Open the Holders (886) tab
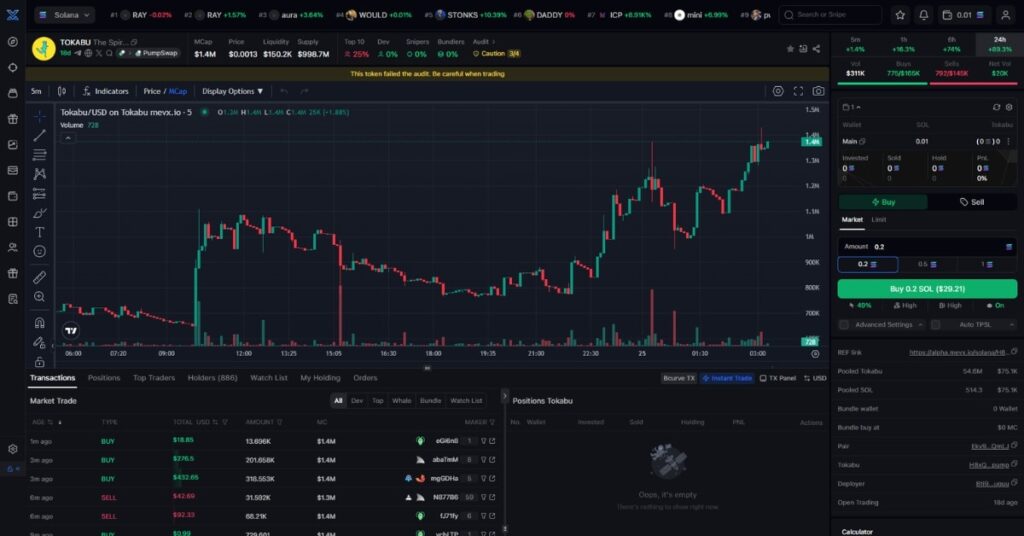 point(212,378)
